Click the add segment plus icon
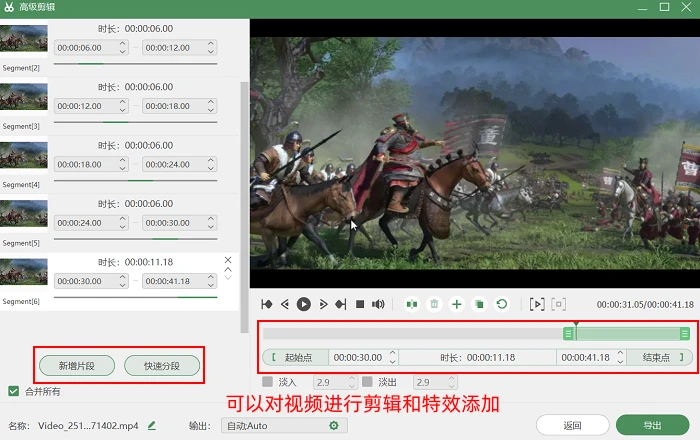The width and height of the screenshot is (700, 440). tap(457, 304)
